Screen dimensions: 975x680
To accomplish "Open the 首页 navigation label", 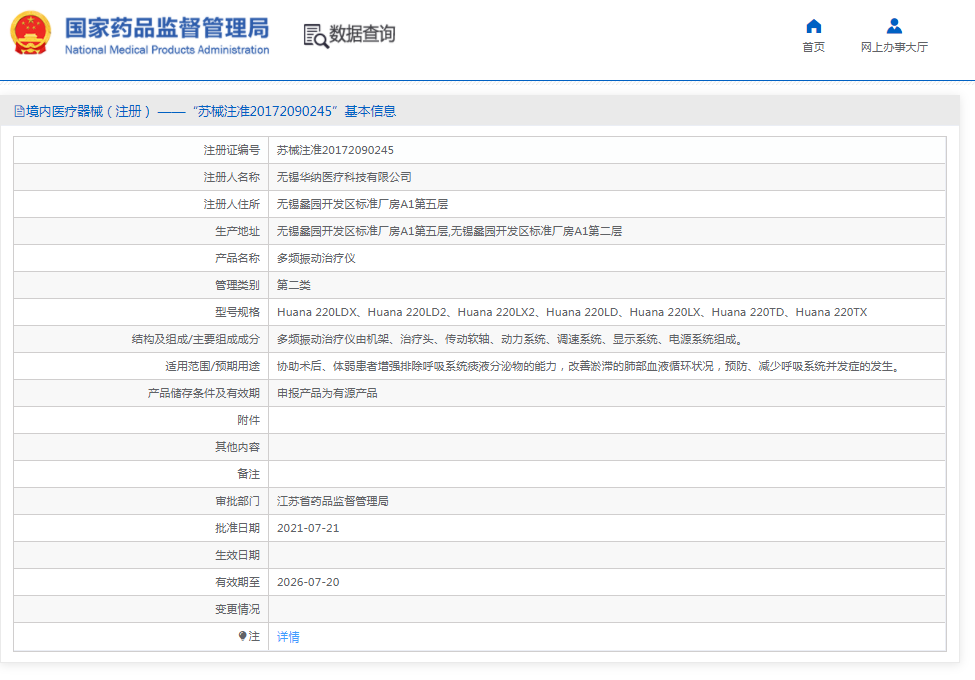I will tap(813, 47).
